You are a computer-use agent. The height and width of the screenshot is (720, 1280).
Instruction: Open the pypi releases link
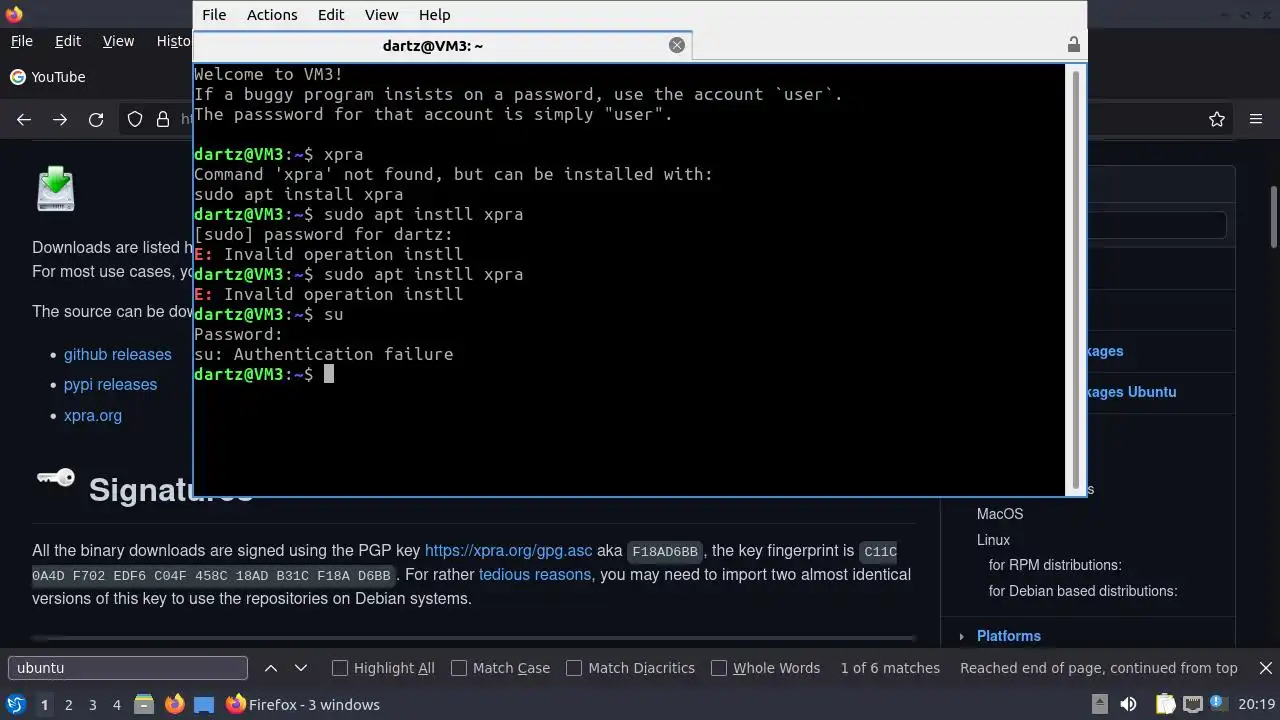(110, 384)
